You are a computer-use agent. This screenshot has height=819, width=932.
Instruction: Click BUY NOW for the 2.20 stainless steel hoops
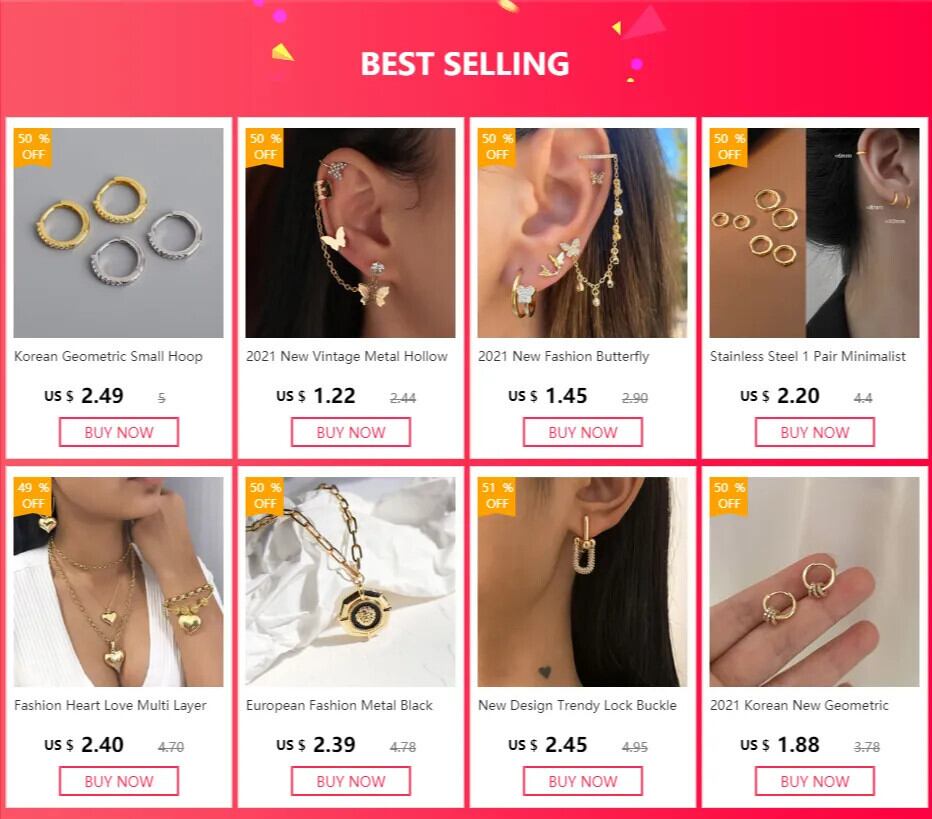click(x=815, y=432)
